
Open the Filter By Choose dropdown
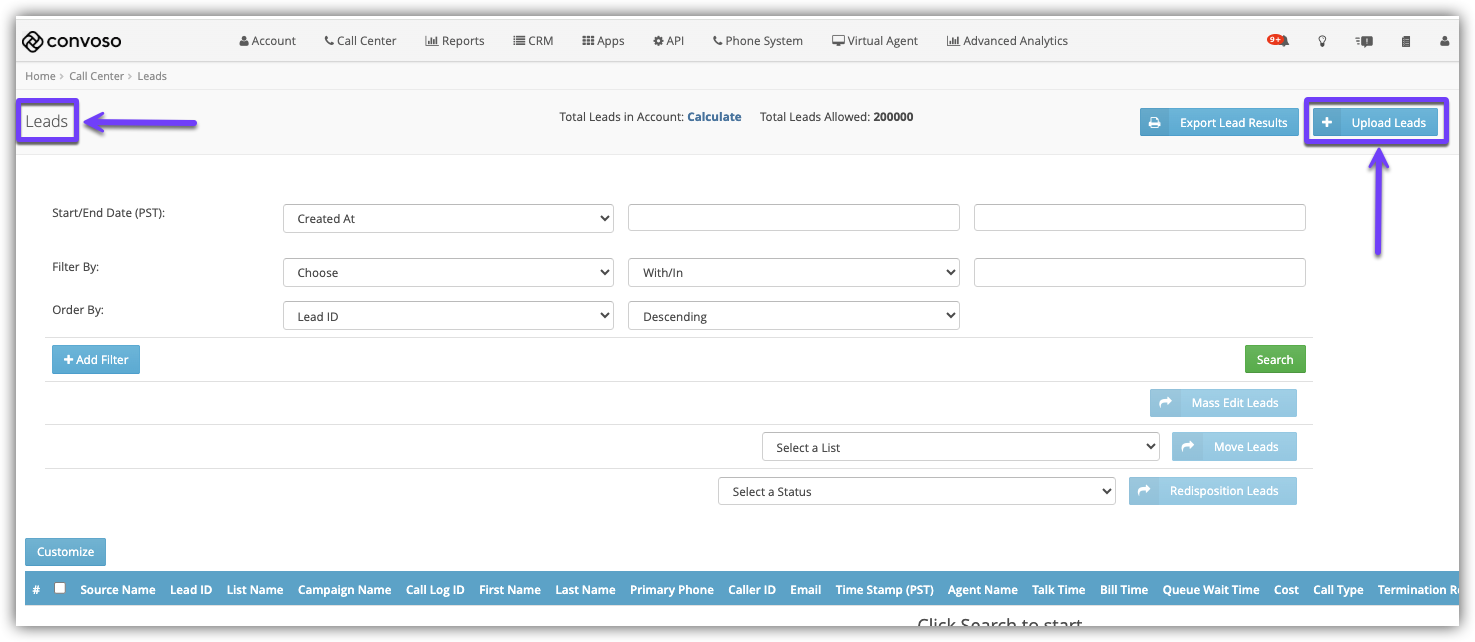pyautogui.click(x=448, y=272)
